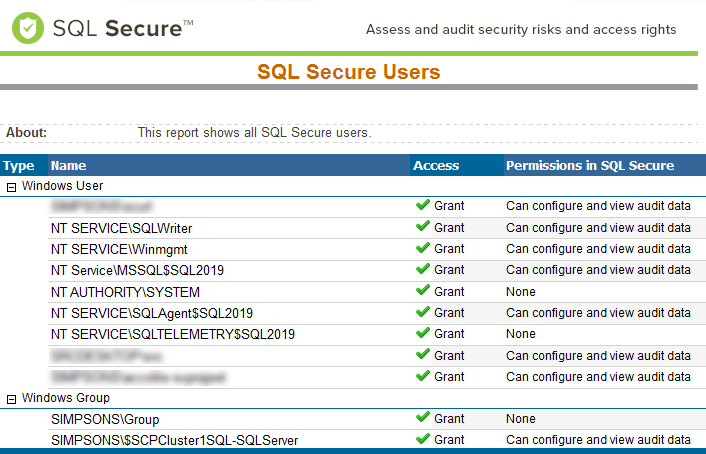
Task: Select NT AUTHORITY\SYSTEM user name
Action: tap(125, 292)
